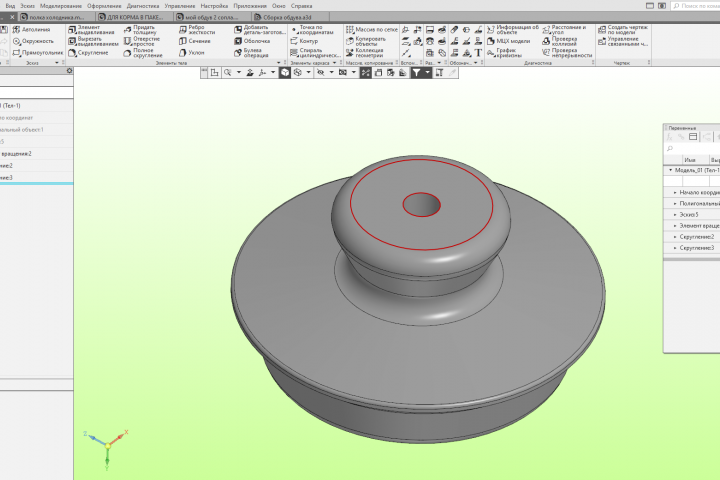Click Спираль цилиндрическая tool
720x480 pixels.
pos(315,53)
